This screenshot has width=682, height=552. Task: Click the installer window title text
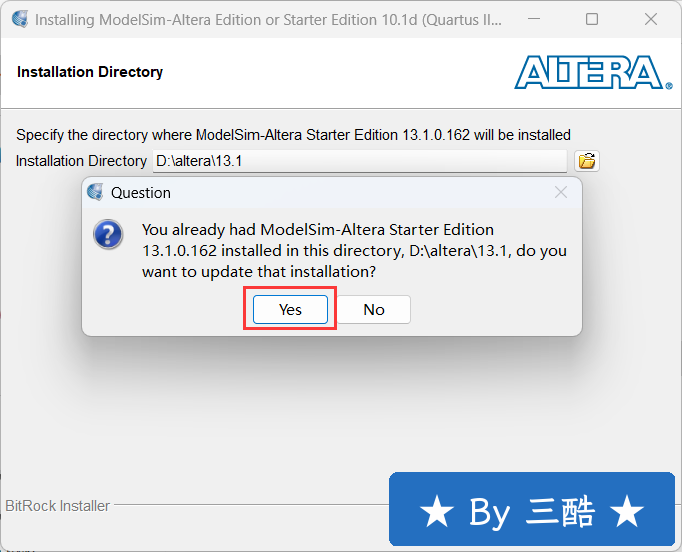(x=268, y=20)
